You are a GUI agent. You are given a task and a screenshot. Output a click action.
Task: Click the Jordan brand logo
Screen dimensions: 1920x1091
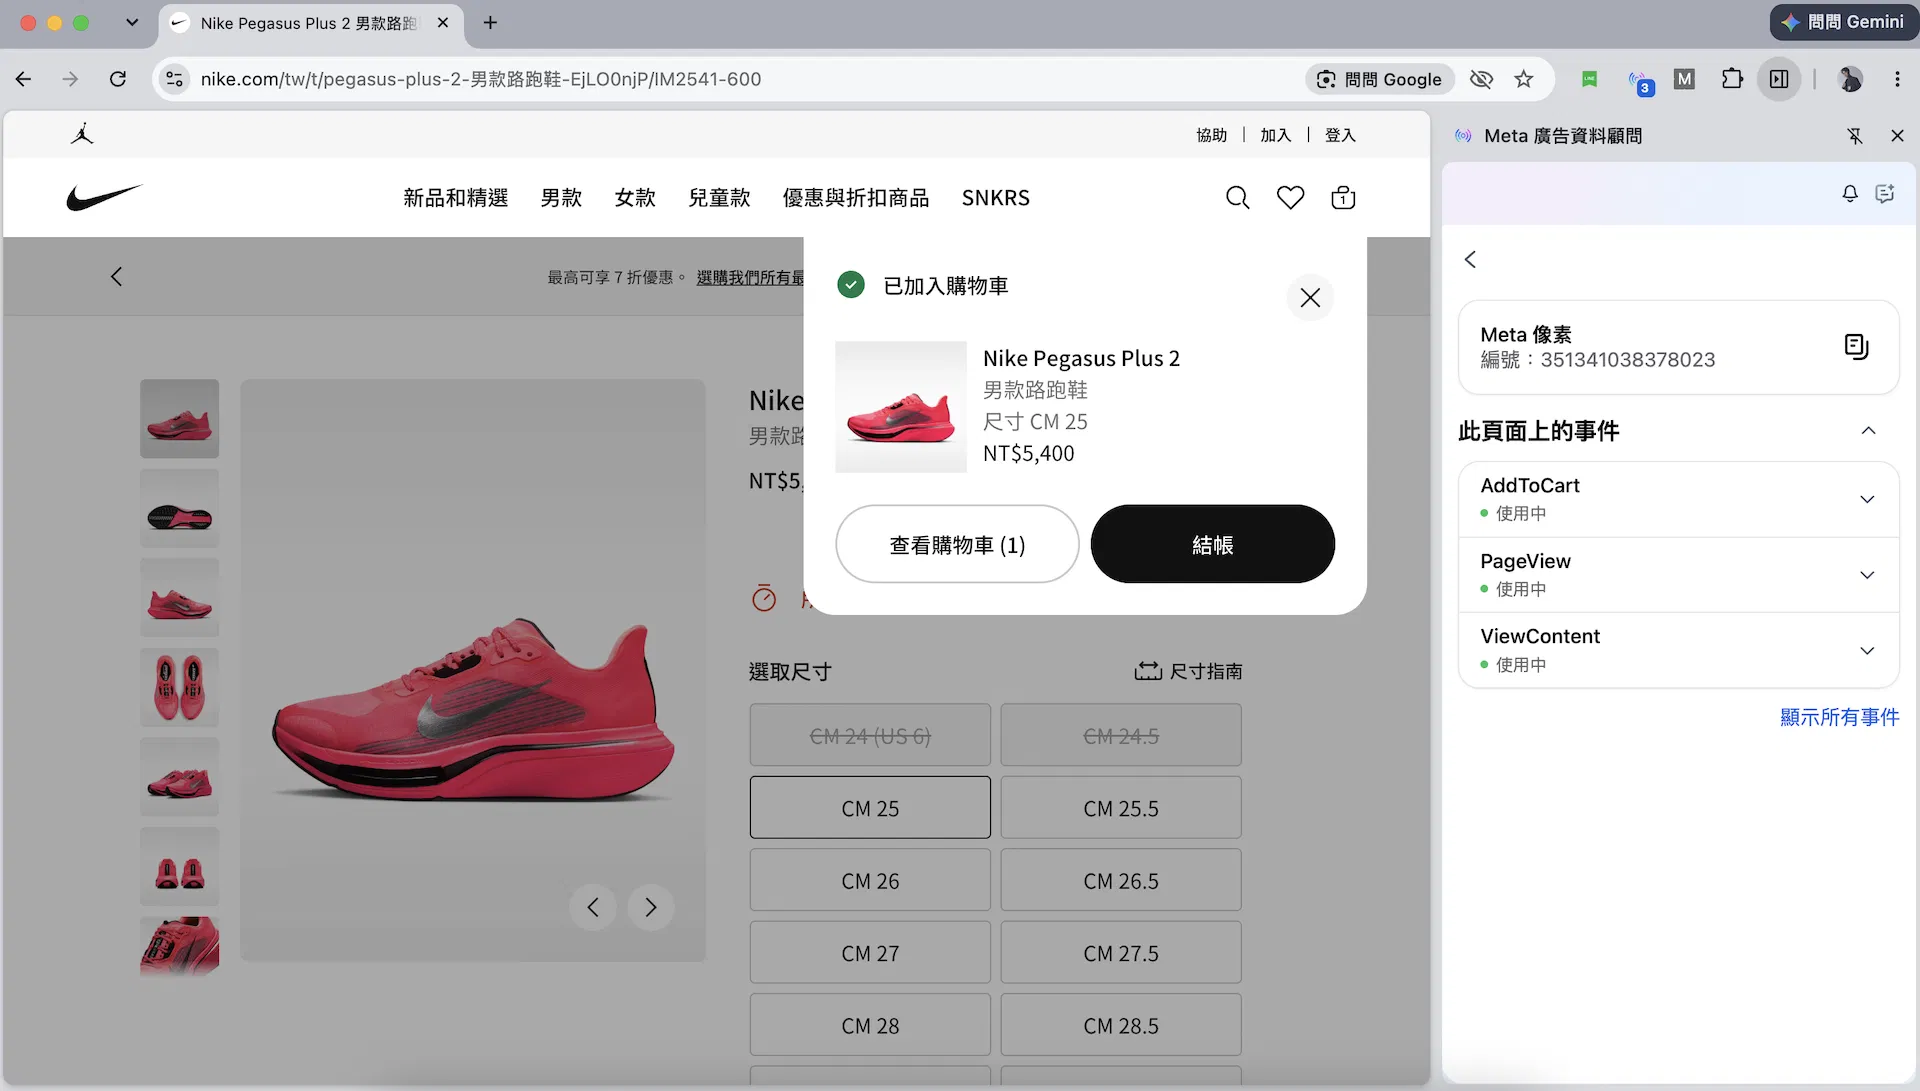[x=82, y=134]
